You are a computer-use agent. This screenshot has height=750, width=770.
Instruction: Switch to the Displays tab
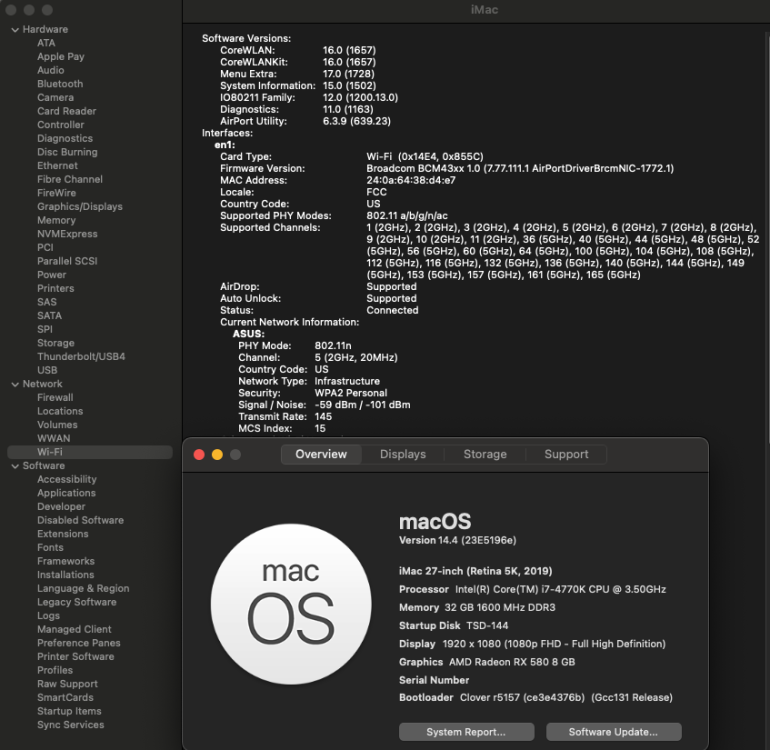tap(403, 454)
